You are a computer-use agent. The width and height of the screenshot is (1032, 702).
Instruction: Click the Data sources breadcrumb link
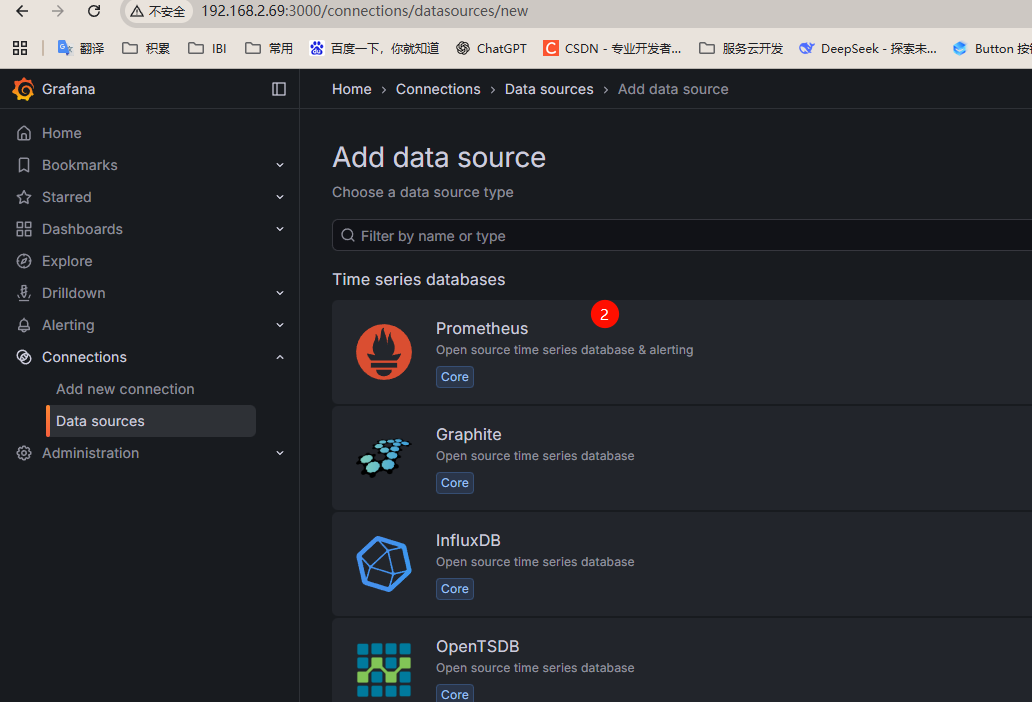[x=549, y=89]
